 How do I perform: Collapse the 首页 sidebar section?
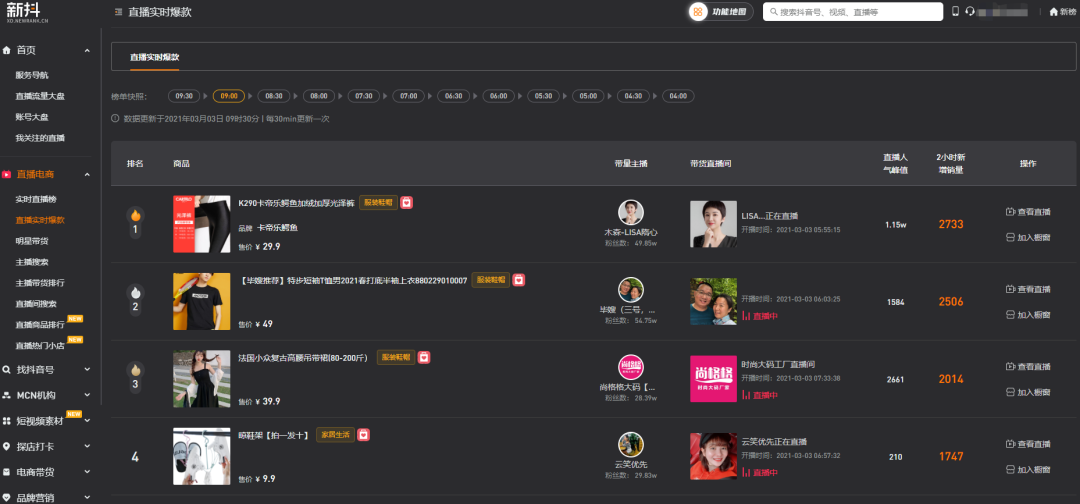(87, 50)
